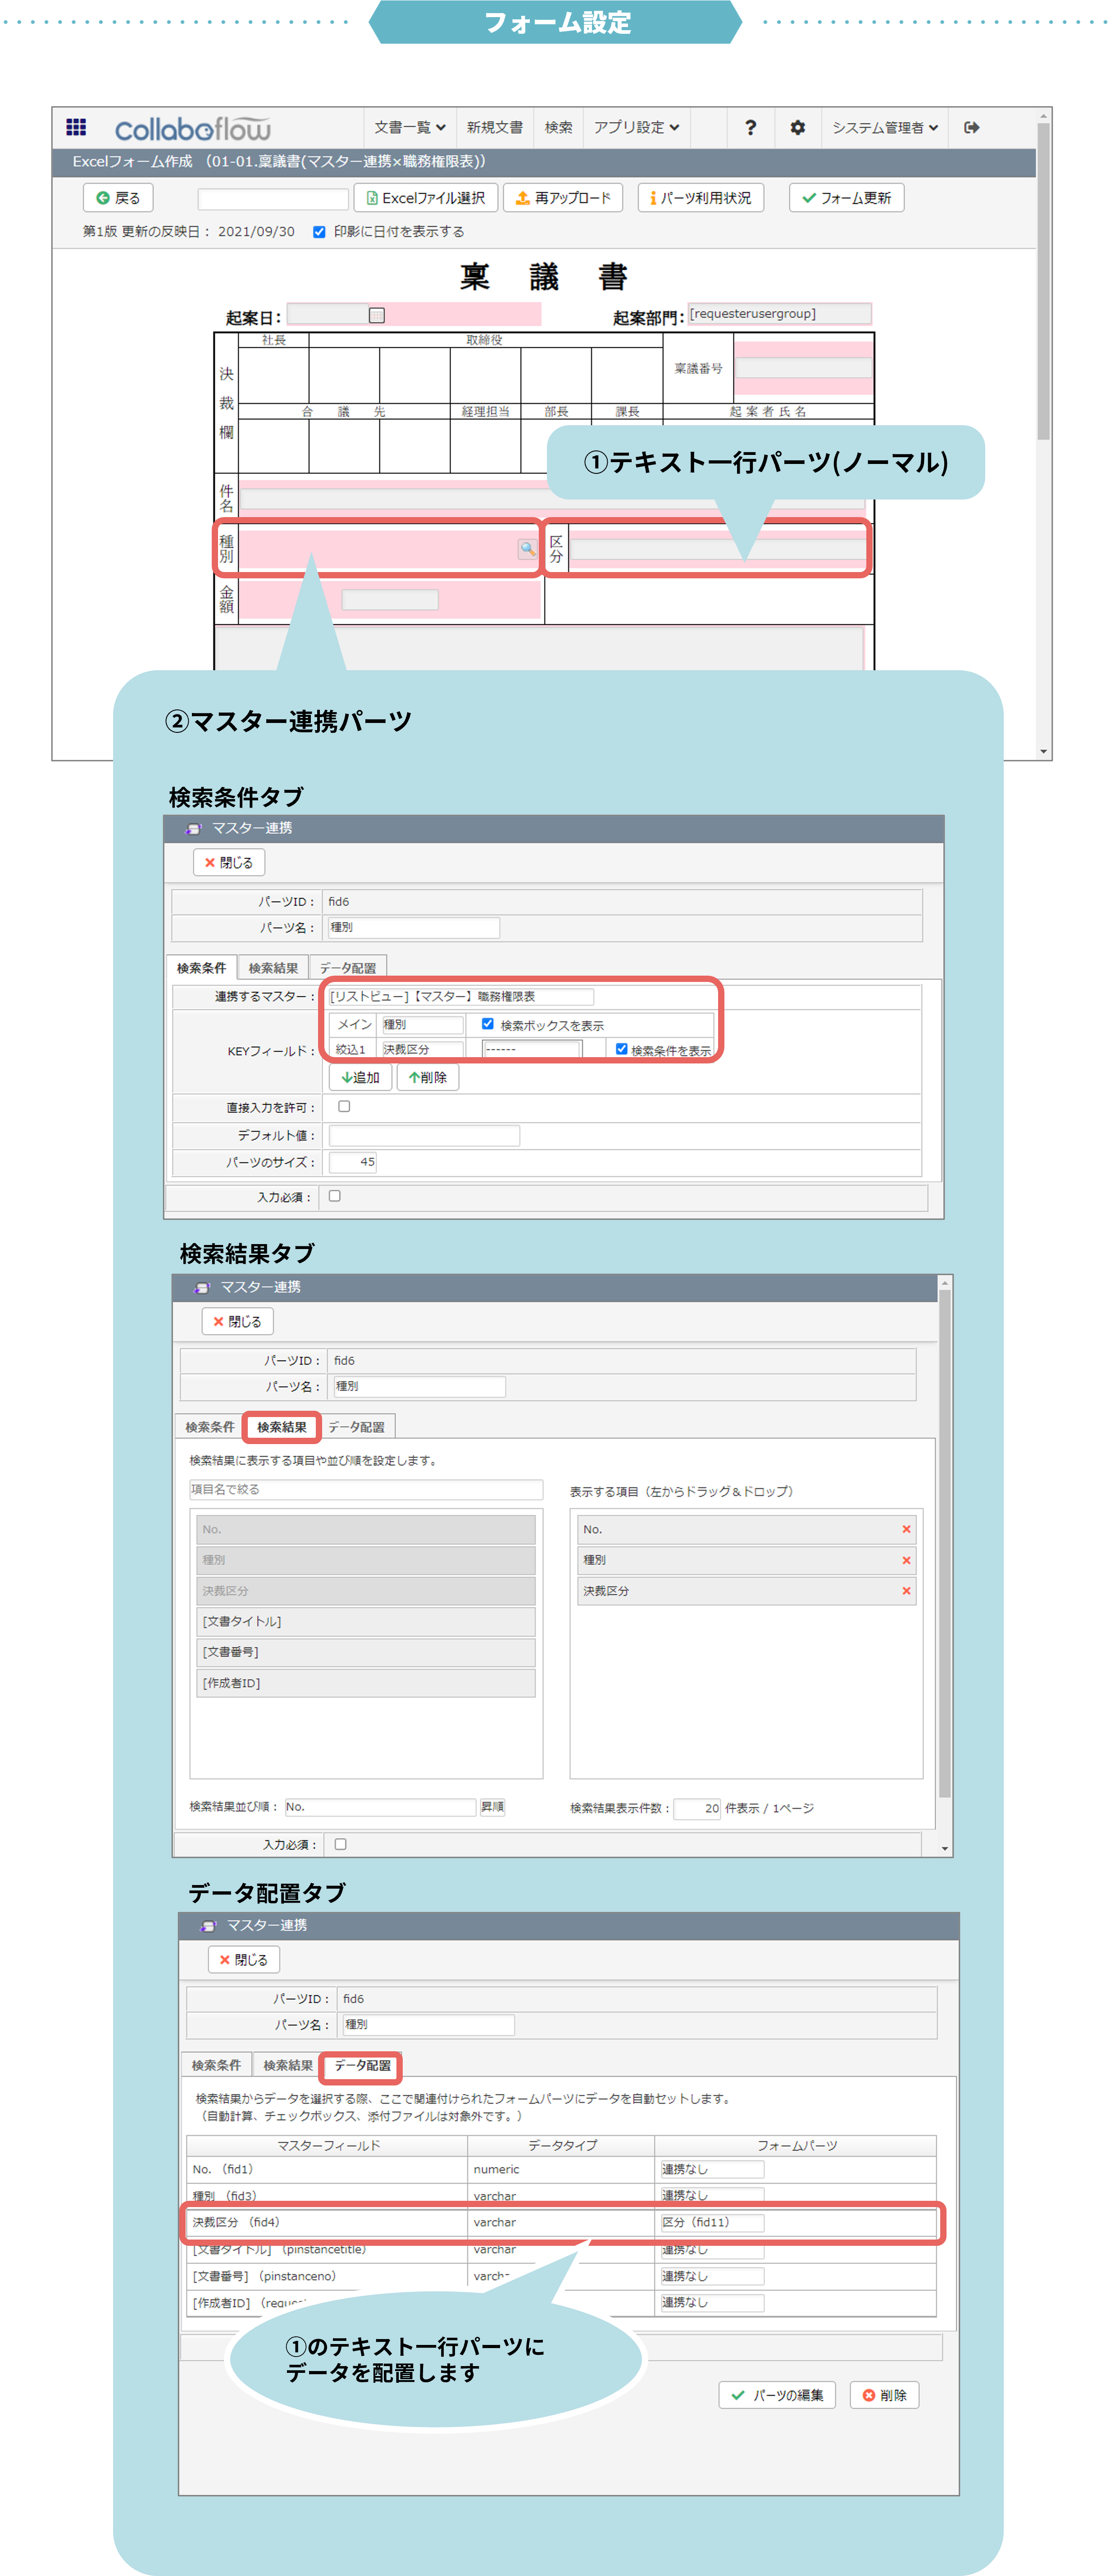
Task: Click 検索 in top menu
Action: coord(558,127)
